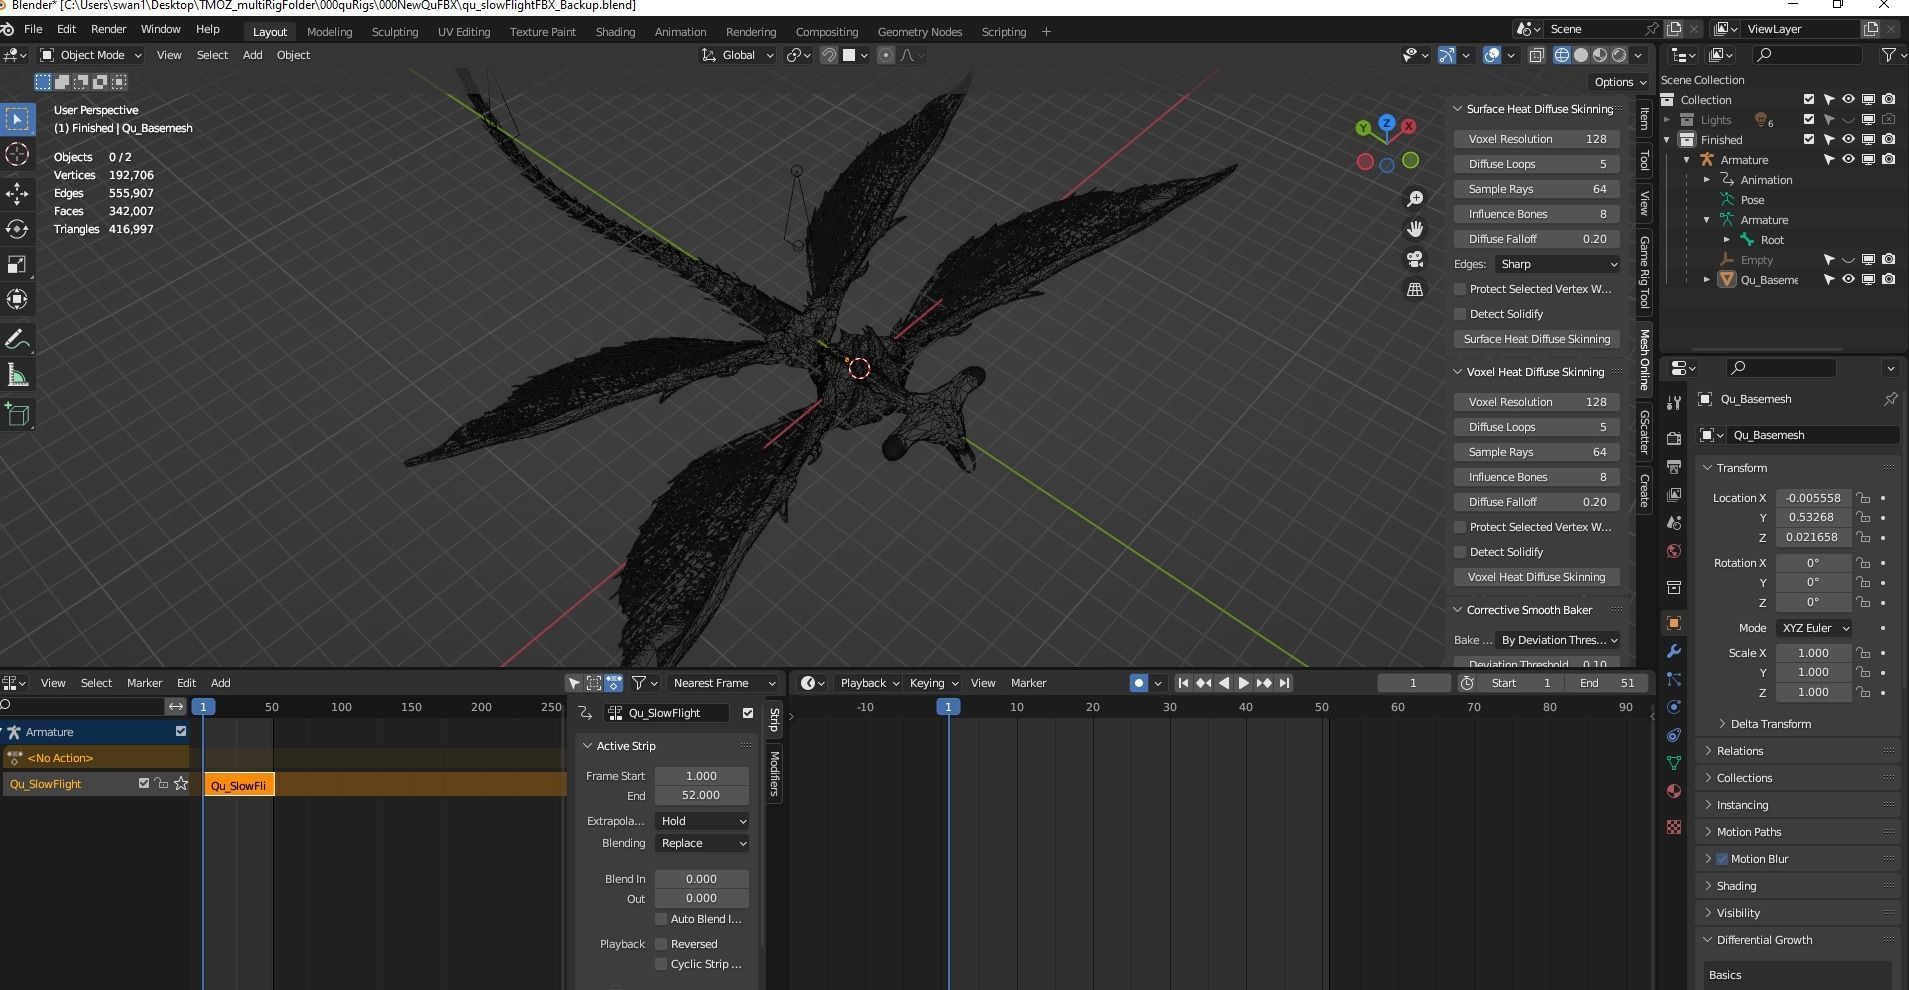Click the viewport zoom magnifier icon
Image resolution: width=1909 pixels, height=990 pixels.
pyautogui.click(x=1415, y=199)
